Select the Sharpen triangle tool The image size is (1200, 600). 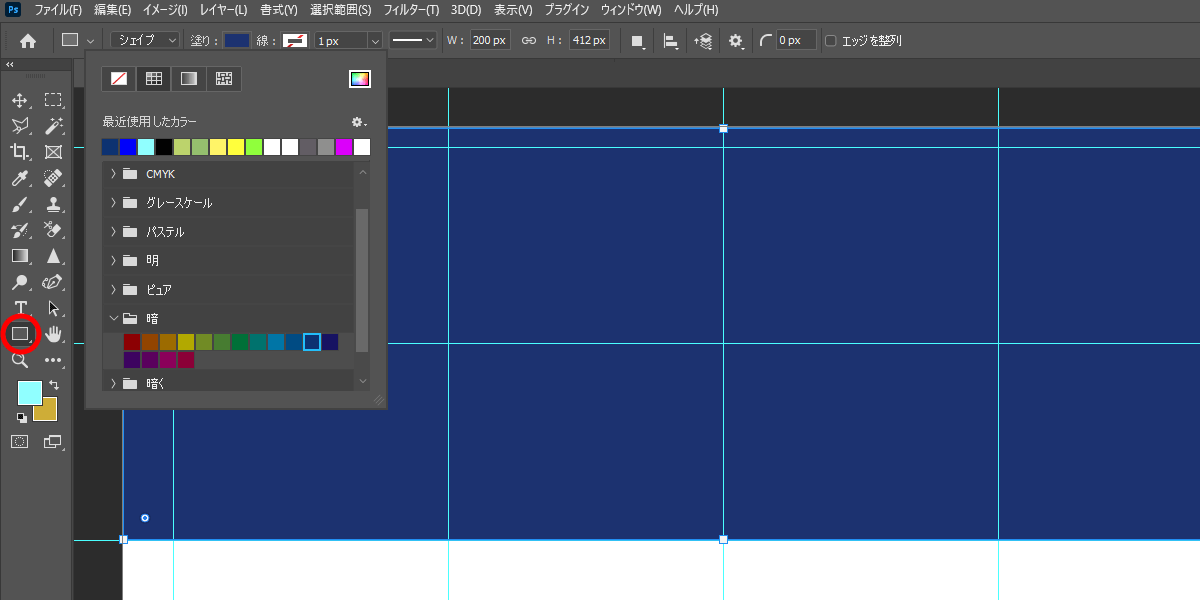(53, 256)
